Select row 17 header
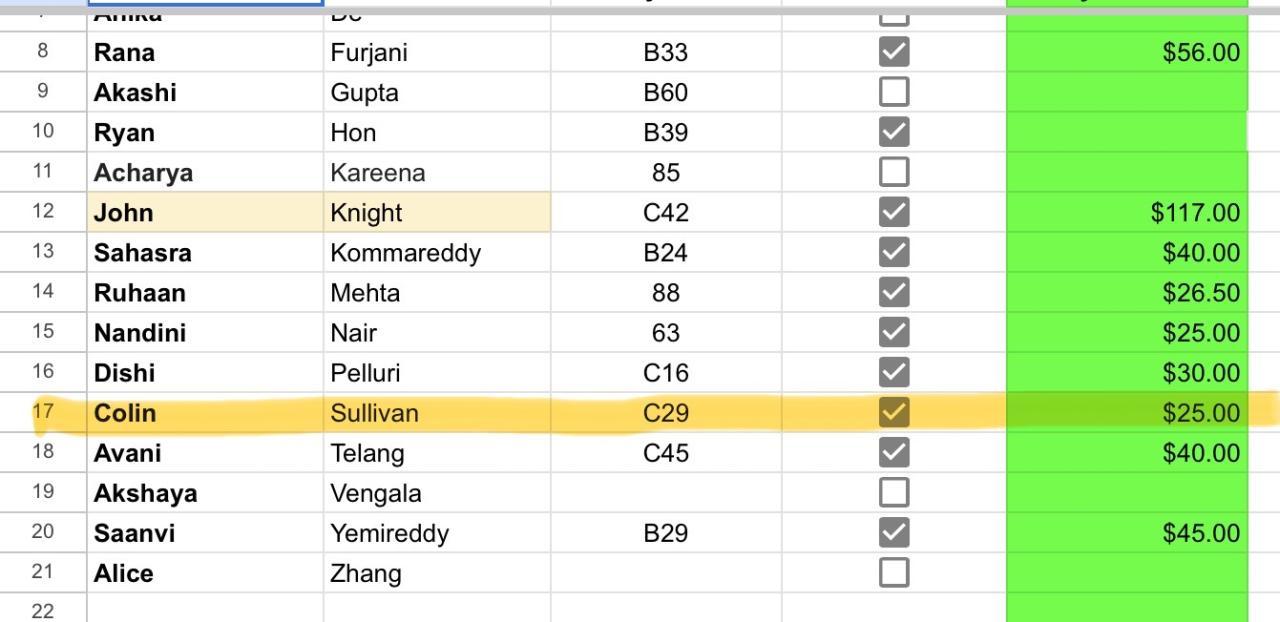Viewport: 1280px width, 622px height. [x=43, y=412]
